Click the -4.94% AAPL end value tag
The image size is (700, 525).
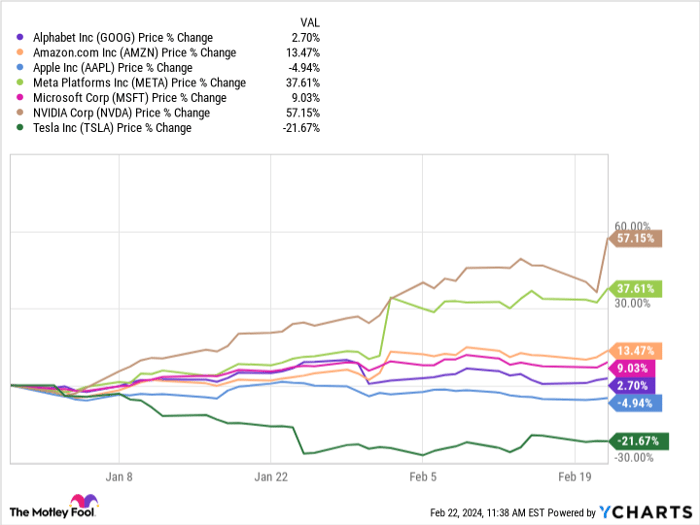point(636,403)
